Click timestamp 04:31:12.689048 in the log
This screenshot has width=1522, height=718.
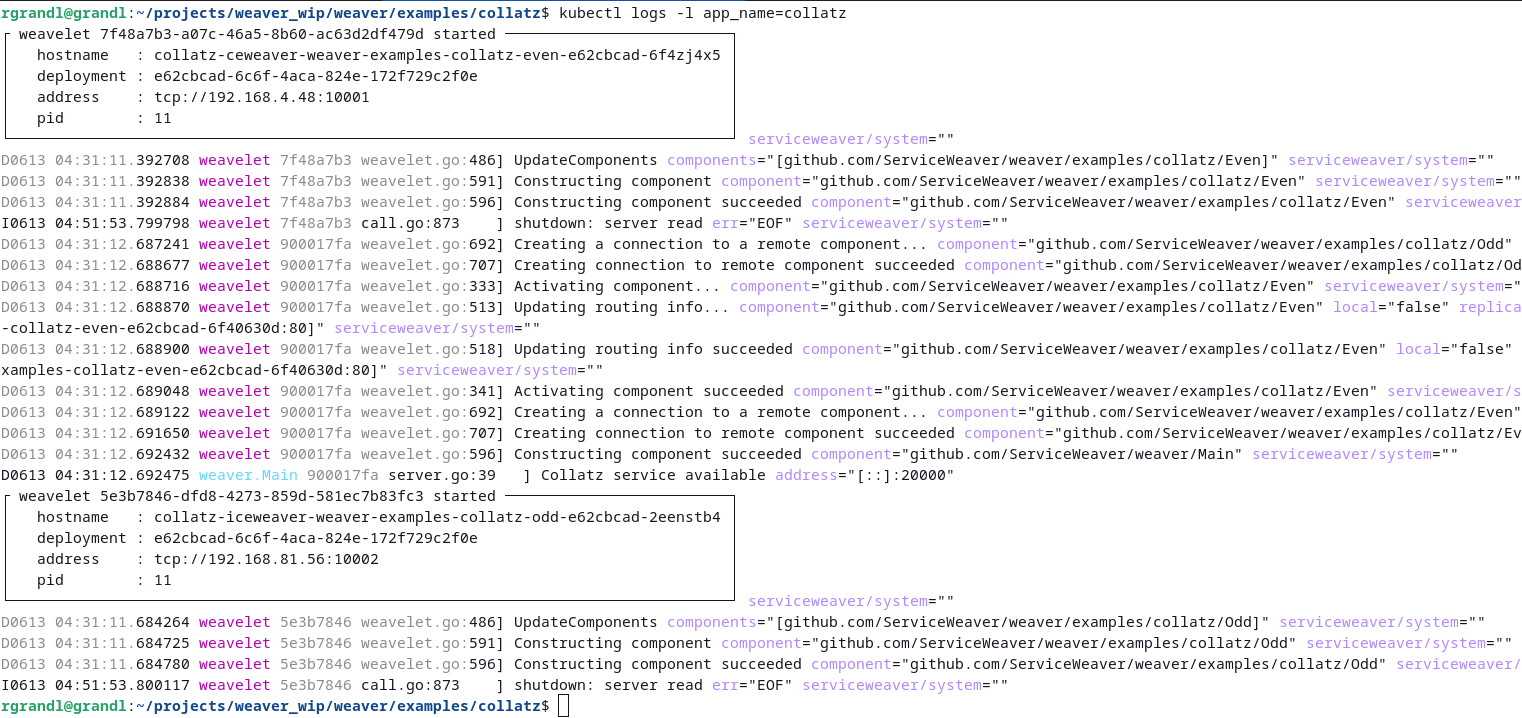(122, 391)
